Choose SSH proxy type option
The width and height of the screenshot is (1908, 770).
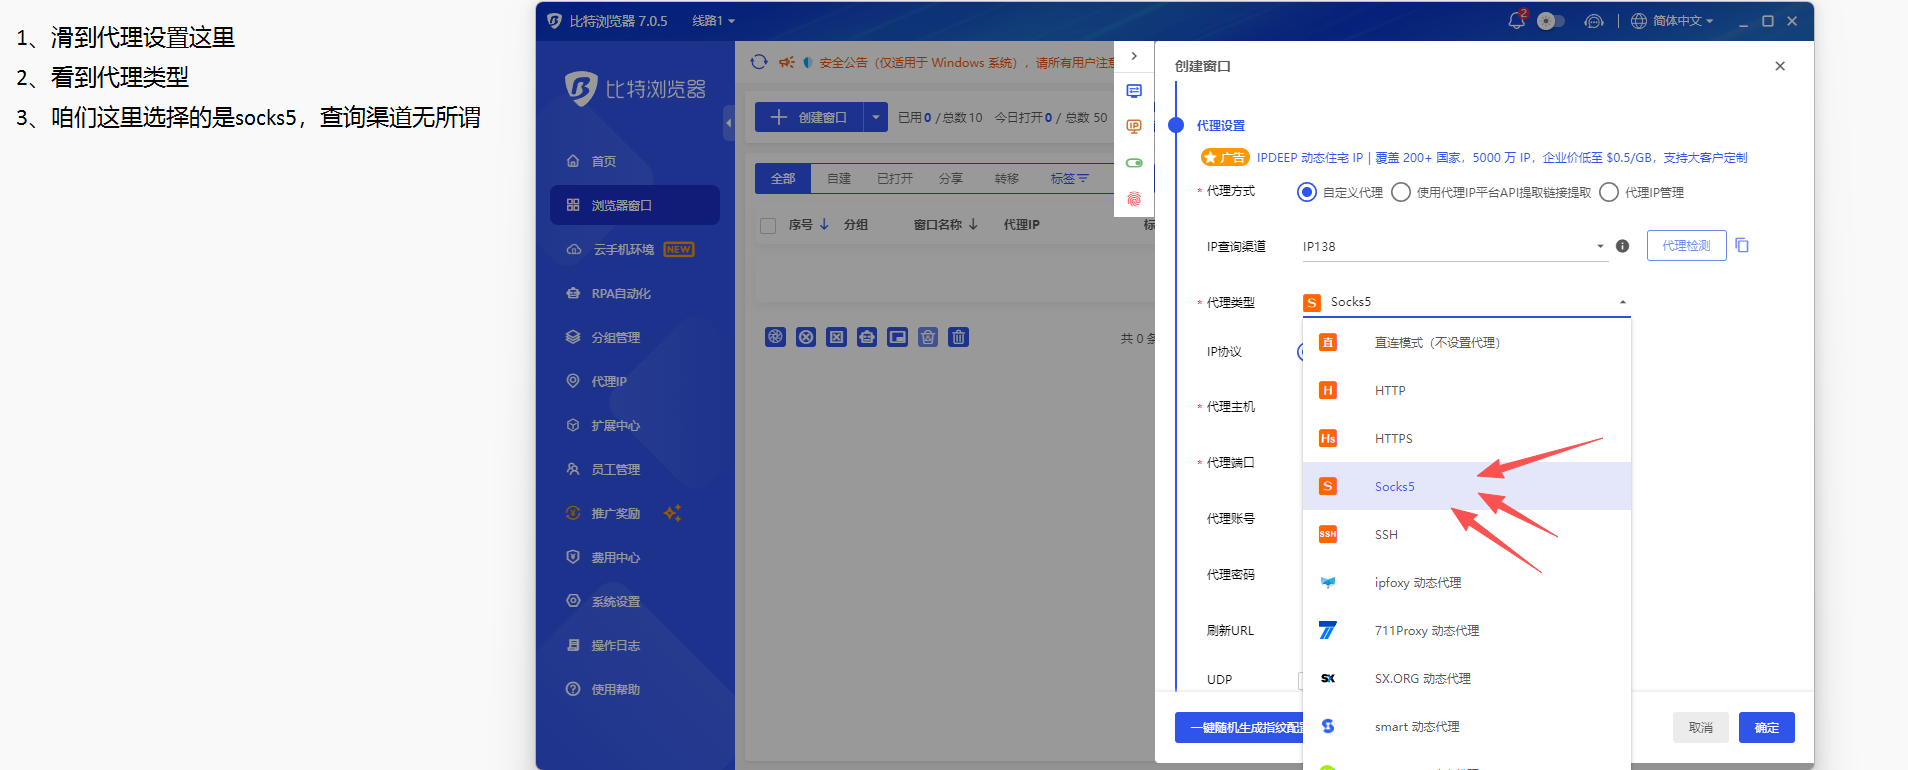(1467, 535)
